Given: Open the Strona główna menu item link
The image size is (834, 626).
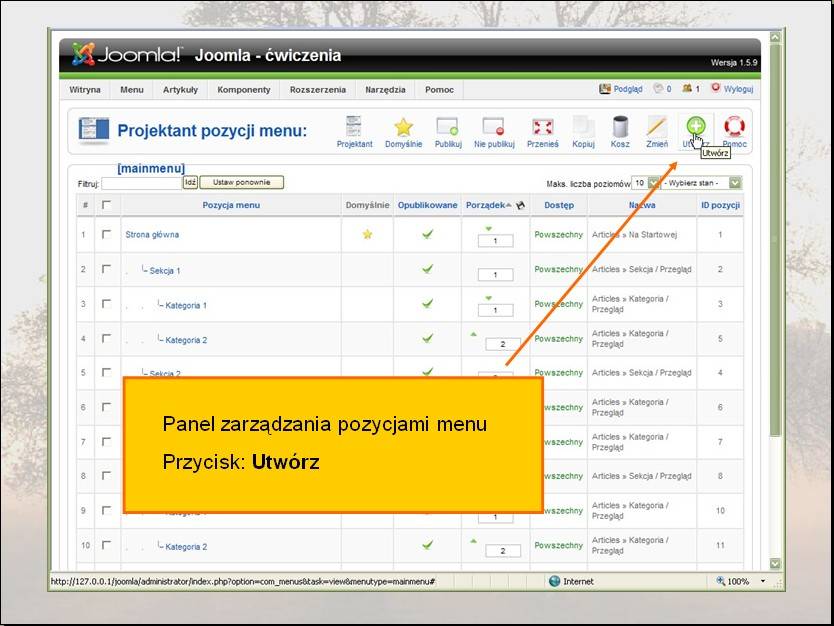Looking at the screenshot, I should [x=152, y=235].
